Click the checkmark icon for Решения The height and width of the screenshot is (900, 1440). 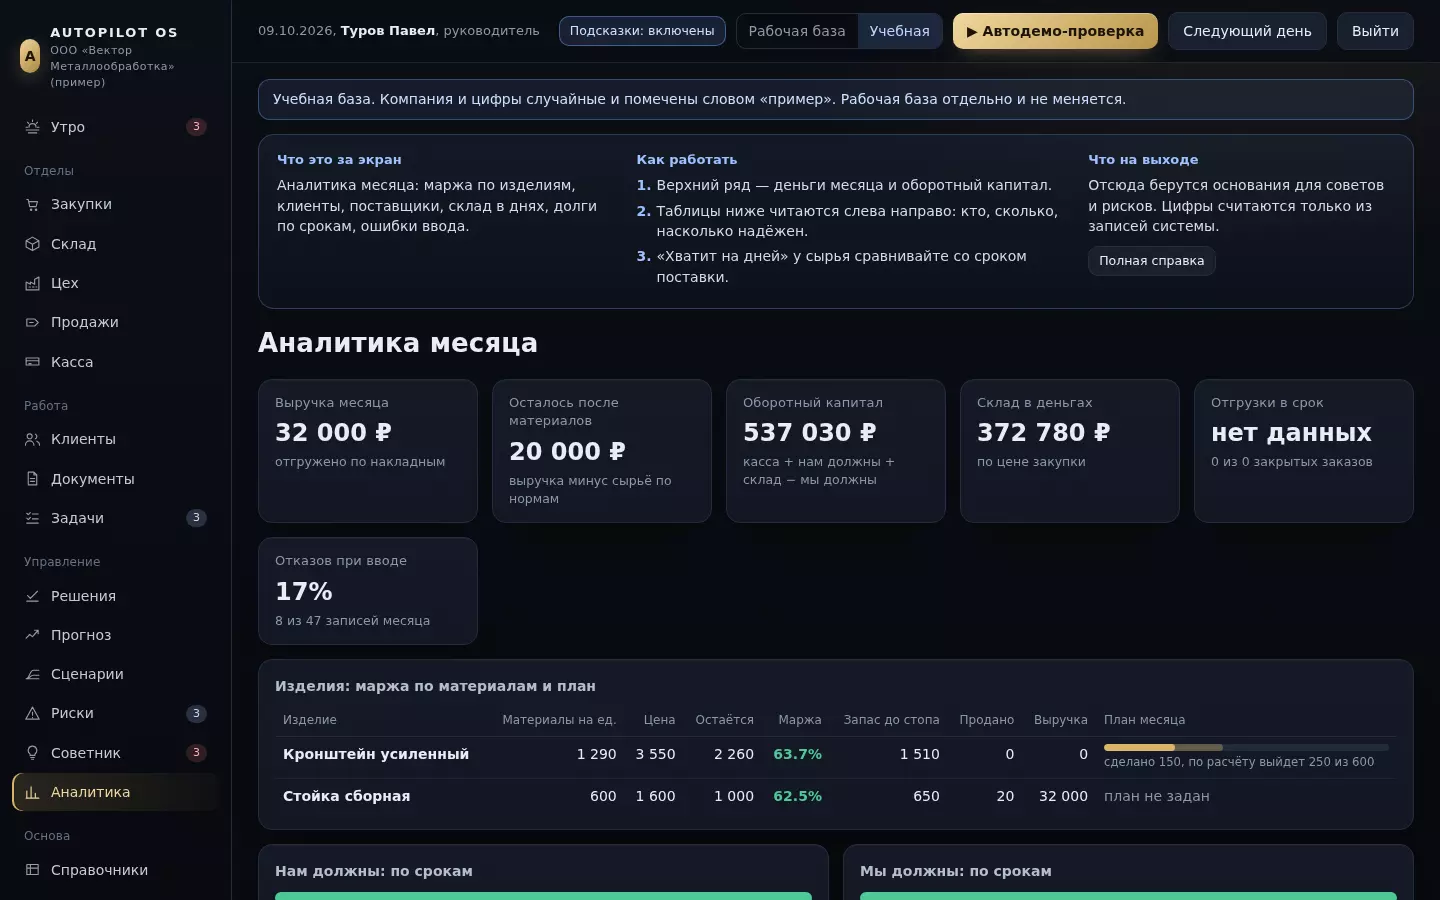point(32,596)
